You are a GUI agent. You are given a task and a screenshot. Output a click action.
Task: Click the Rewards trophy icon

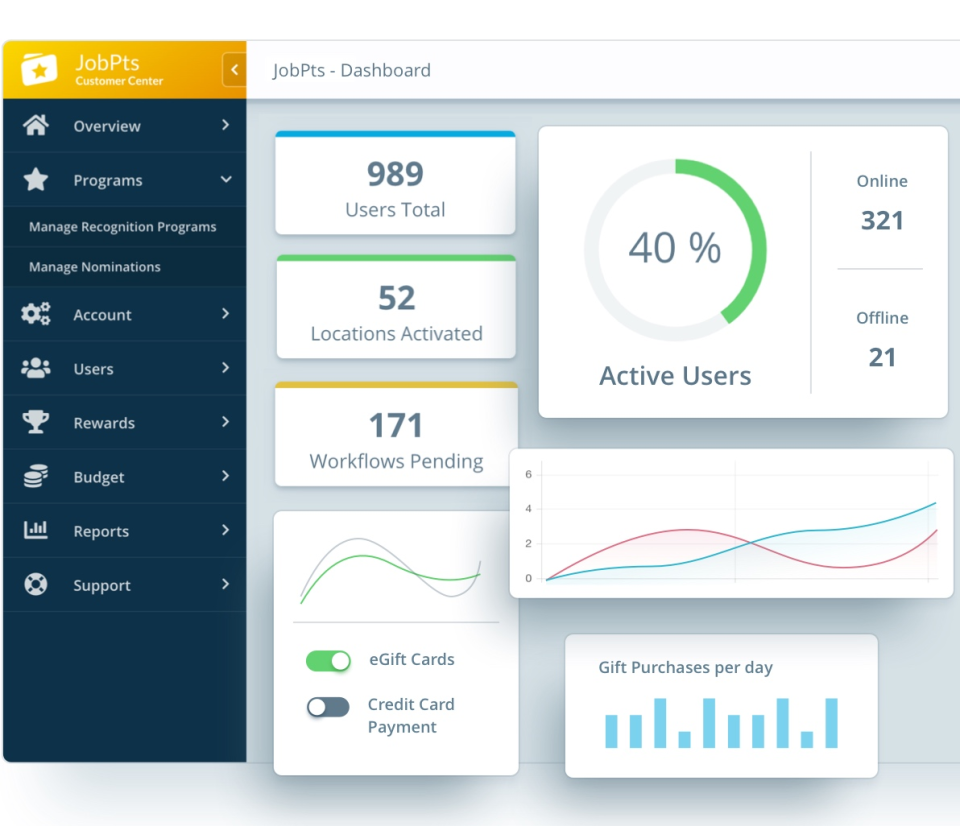tap(36, 422)
